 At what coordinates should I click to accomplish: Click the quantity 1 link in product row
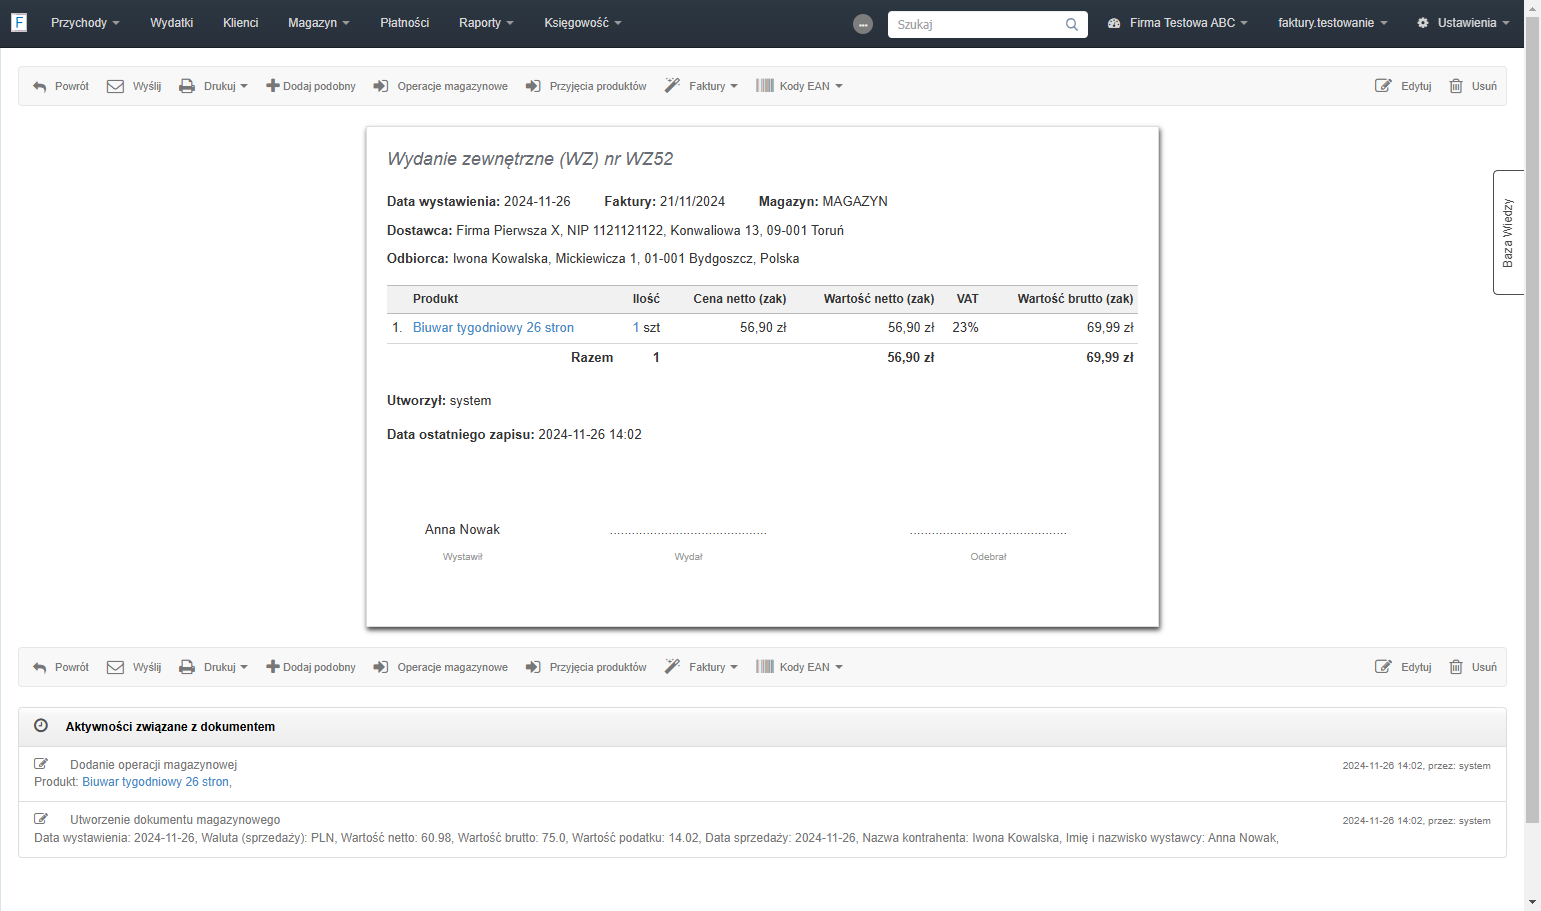tap(636, 328)
